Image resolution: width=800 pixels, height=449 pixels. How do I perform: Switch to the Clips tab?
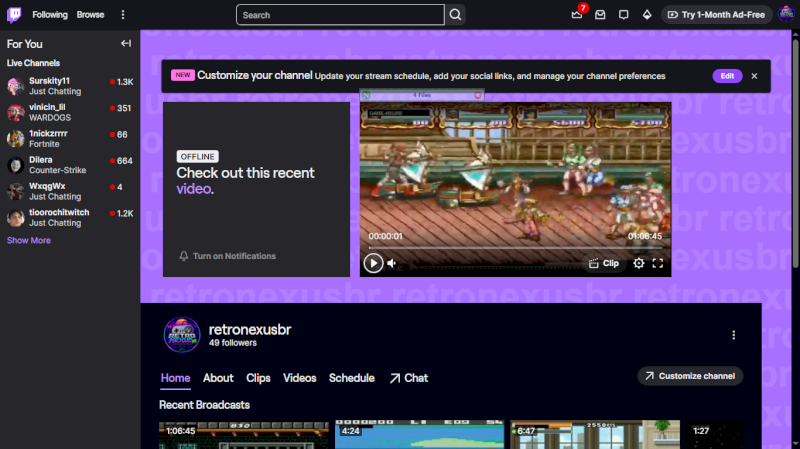(258, 378)
